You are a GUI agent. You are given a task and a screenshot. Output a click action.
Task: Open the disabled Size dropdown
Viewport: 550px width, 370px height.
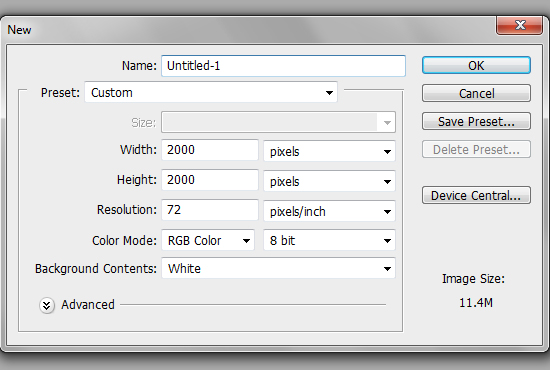pyautogui.click(x=279, y=122)
